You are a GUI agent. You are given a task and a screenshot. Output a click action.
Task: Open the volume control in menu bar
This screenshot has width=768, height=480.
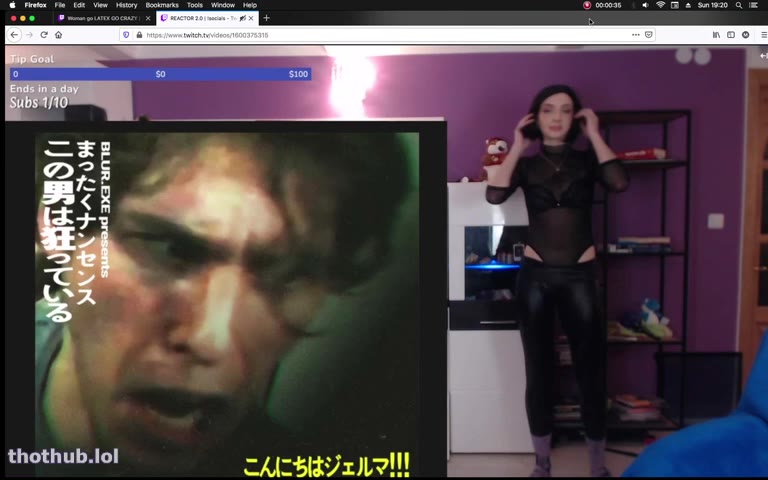pyautogui.click(x=646, y=5)
